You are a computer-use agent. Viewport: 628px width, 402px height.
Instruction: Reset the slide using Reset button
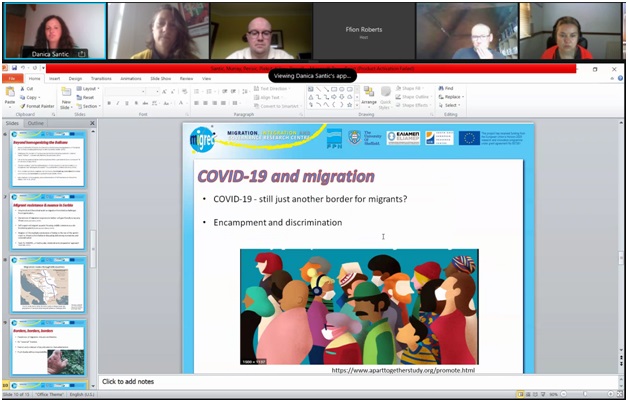[x=90, y=97]
